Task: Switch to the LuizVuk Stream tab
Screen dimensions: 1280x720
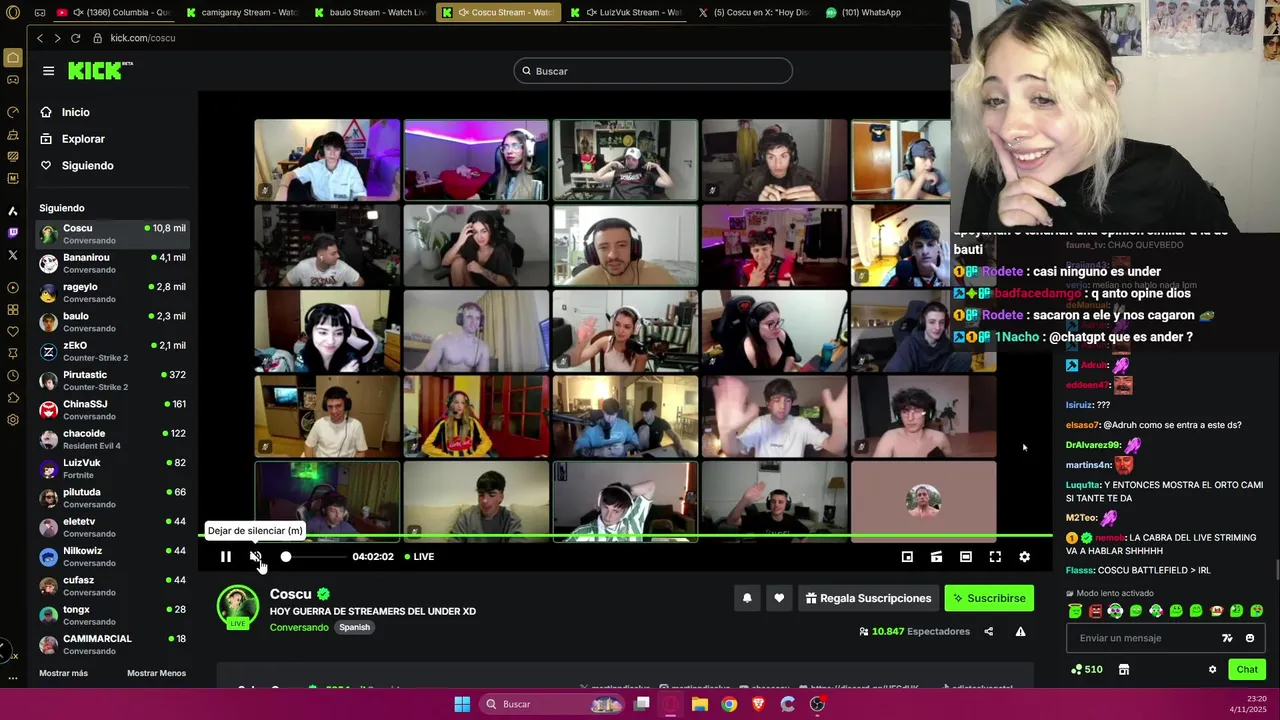Action: coord(627,13)
